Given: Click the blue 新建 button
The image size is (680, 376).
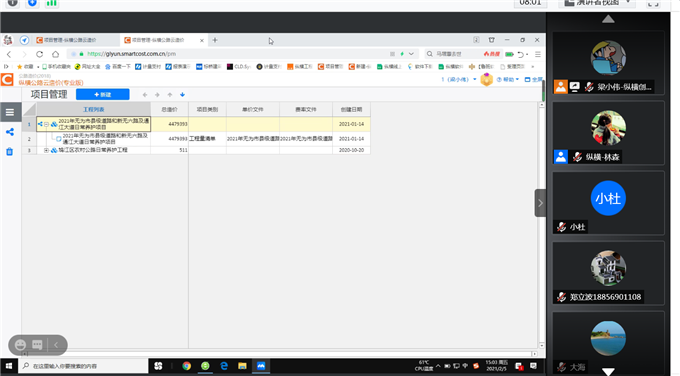Looking at the screenshot, I should click(103, 95).
